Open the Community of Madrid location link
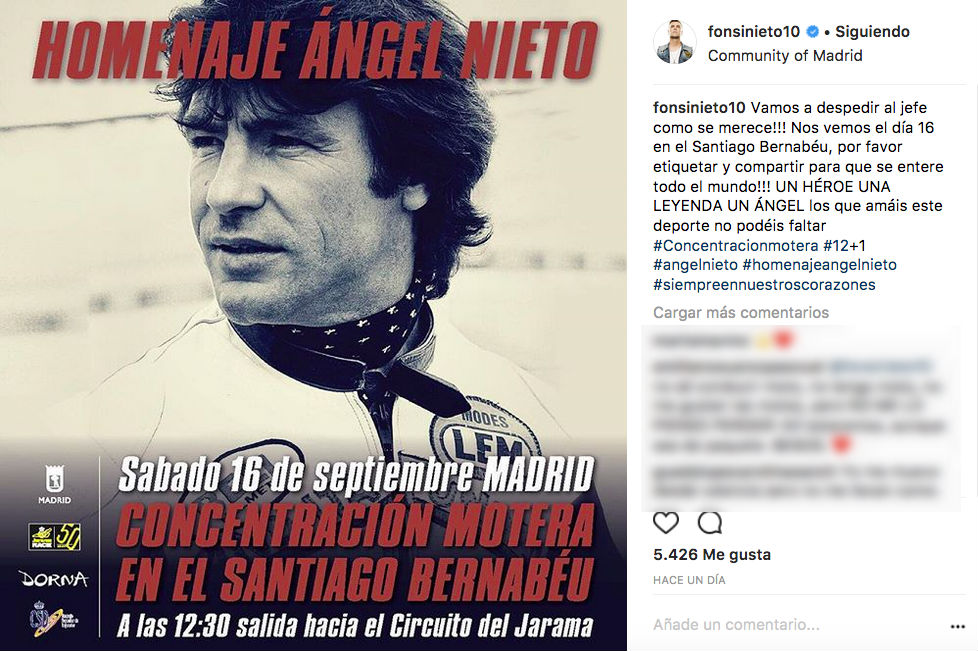Image resolution: width=978 pixels, height=651 pixels. click(785, 55)
